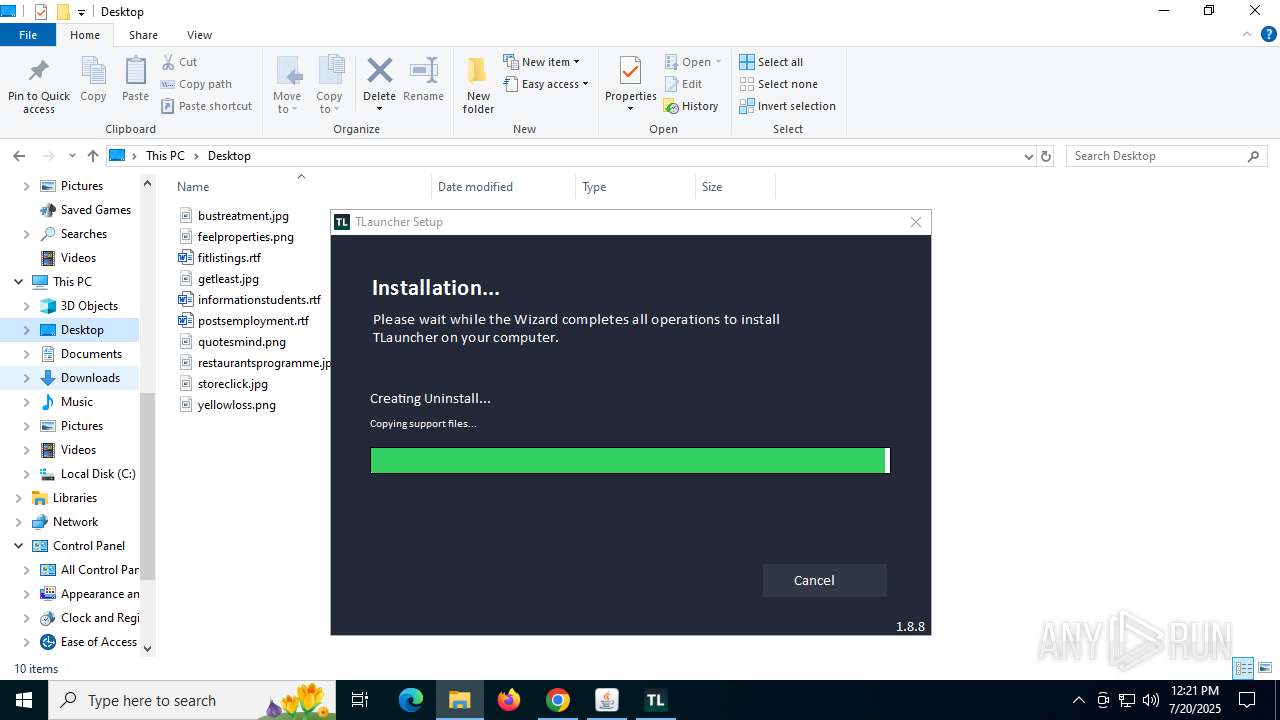Collapse the ribbon chevron
1280x720 pixels.
point(1246,35)
